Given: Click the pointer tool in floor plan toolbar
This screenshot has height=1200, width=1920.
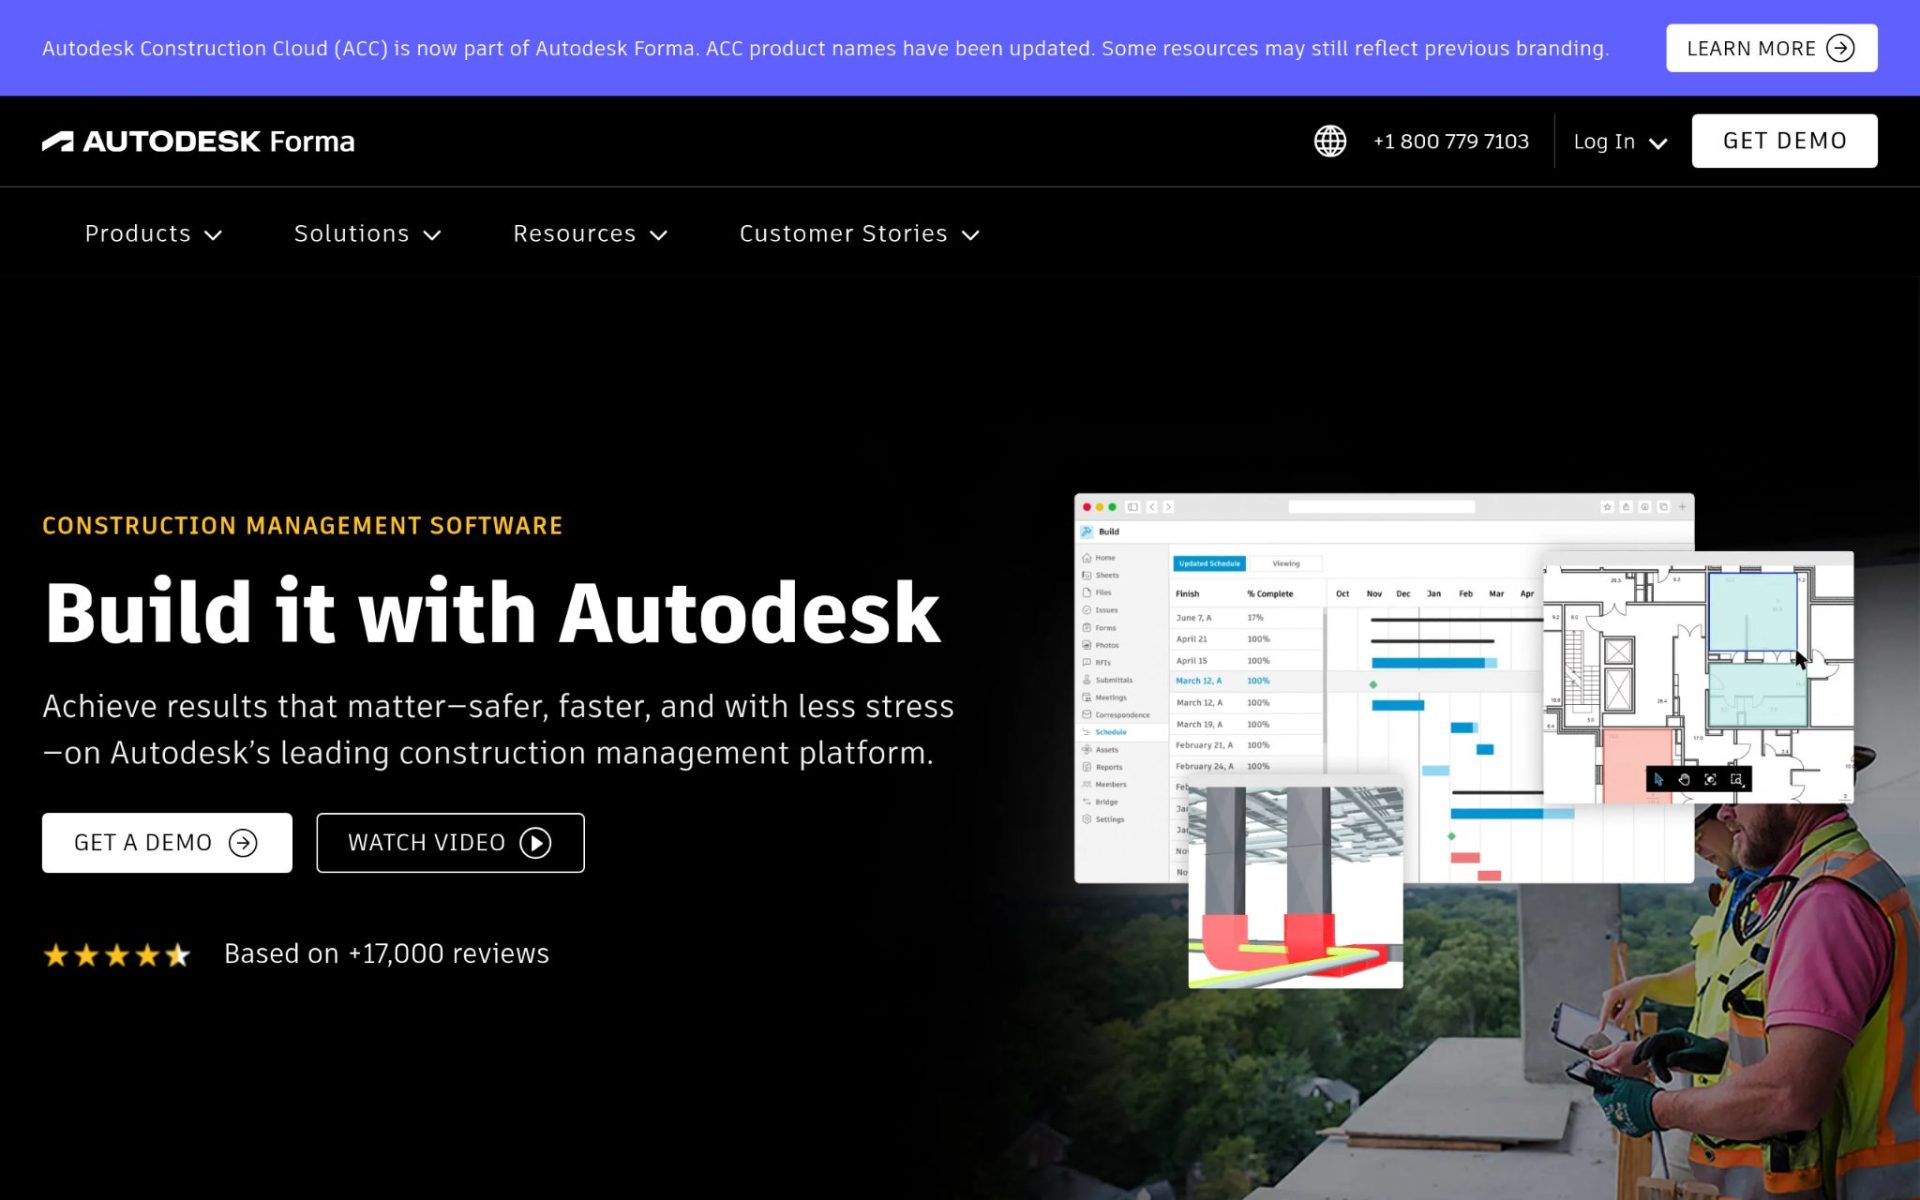Looking at the screenshot, I should pyautogui.click(x=1659, y=779).
